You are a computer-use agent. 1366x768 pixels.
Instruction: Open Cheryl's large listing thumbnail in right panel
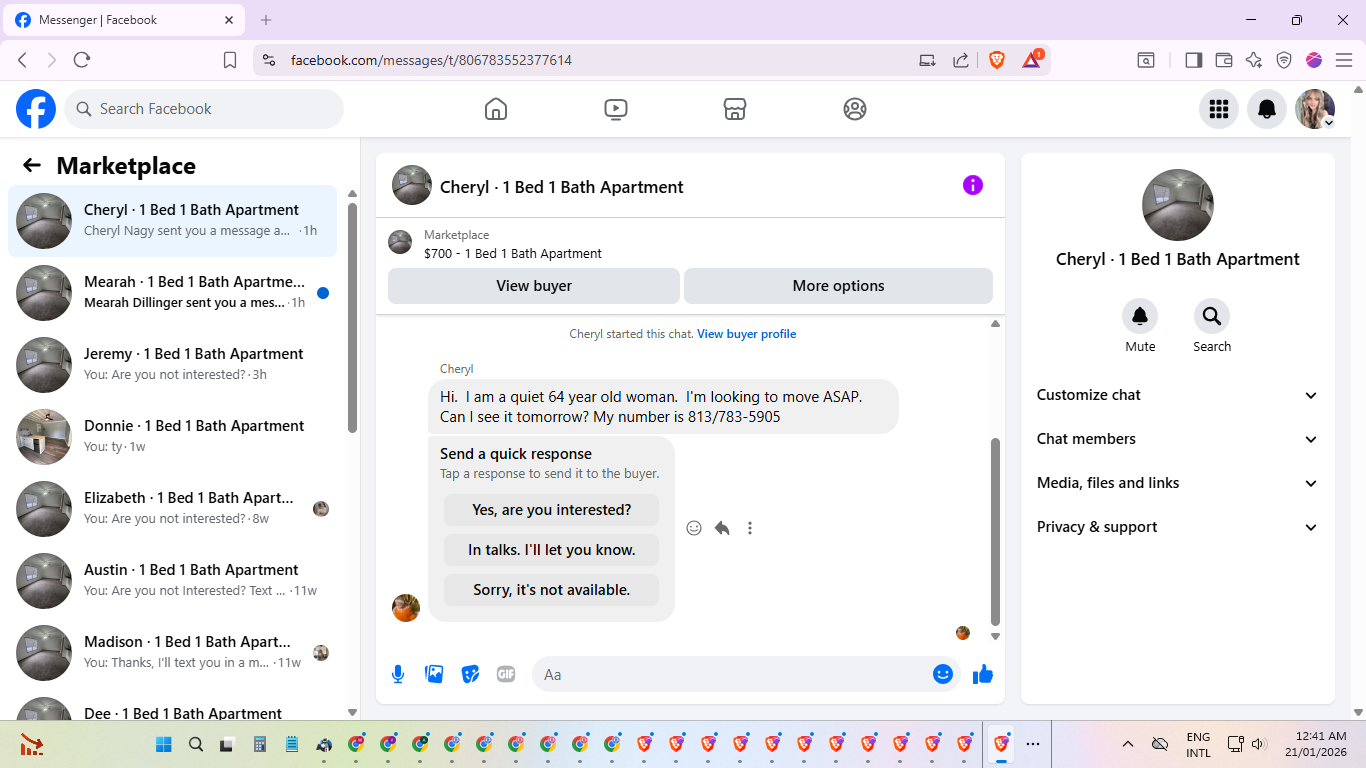pyautogui.click(x=1178, y=205)
